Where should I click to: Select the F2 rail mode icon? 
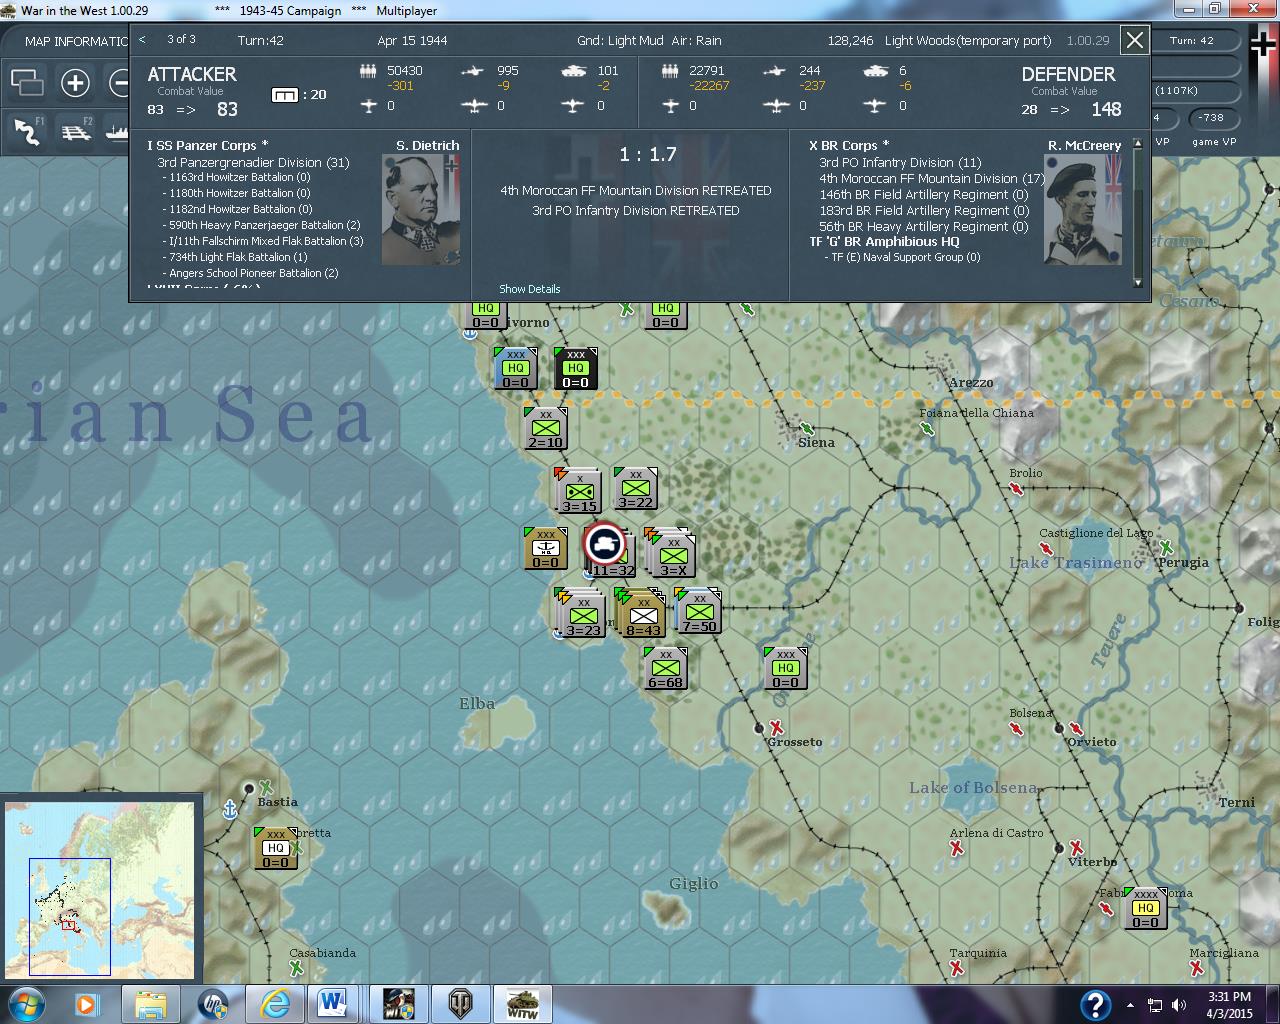pyautogui.click(x=76, y=131)
